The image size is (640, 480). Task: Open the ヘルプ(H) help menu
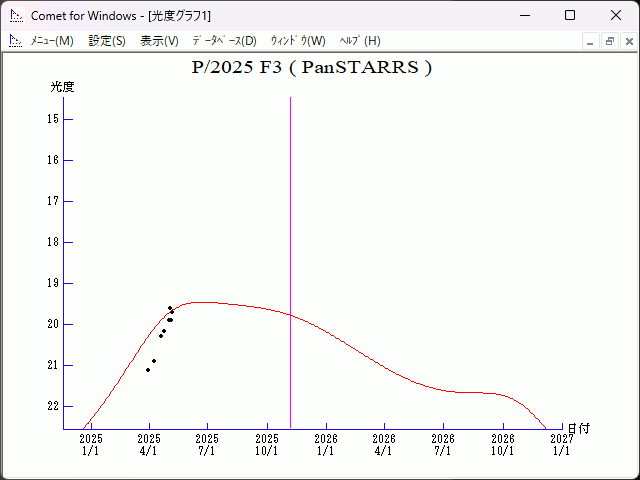point(360,41)
